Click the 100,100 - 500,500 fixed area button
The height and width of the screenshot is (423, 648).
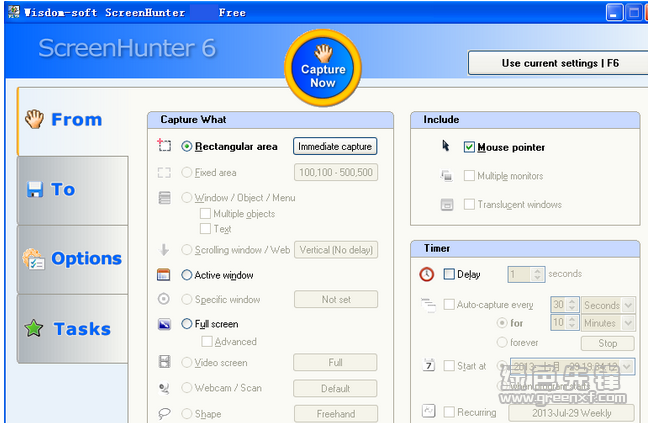coord(336,172)
